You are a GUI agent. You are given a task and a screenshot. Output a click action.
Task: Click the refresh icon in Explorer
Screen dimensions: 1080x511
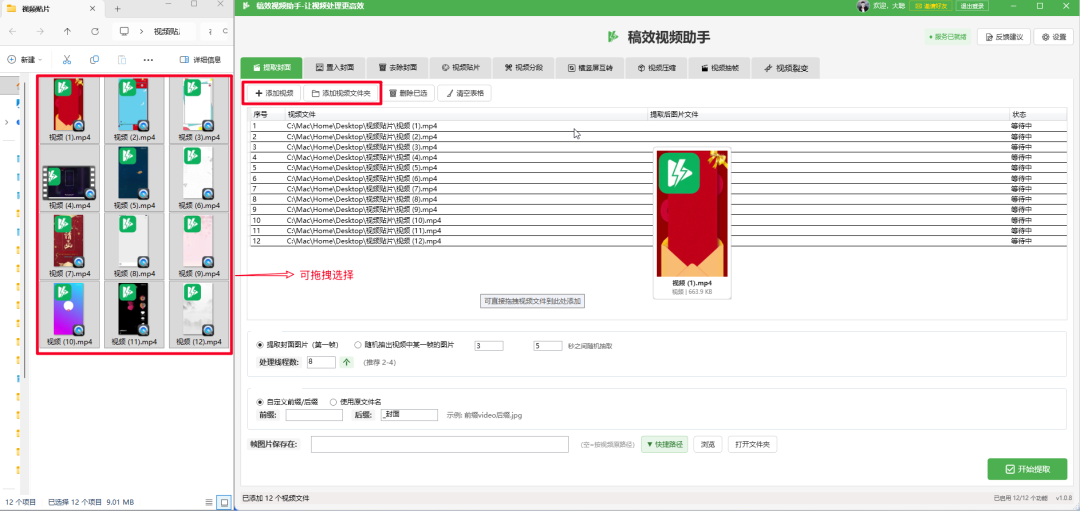click(x=95, y=31)
